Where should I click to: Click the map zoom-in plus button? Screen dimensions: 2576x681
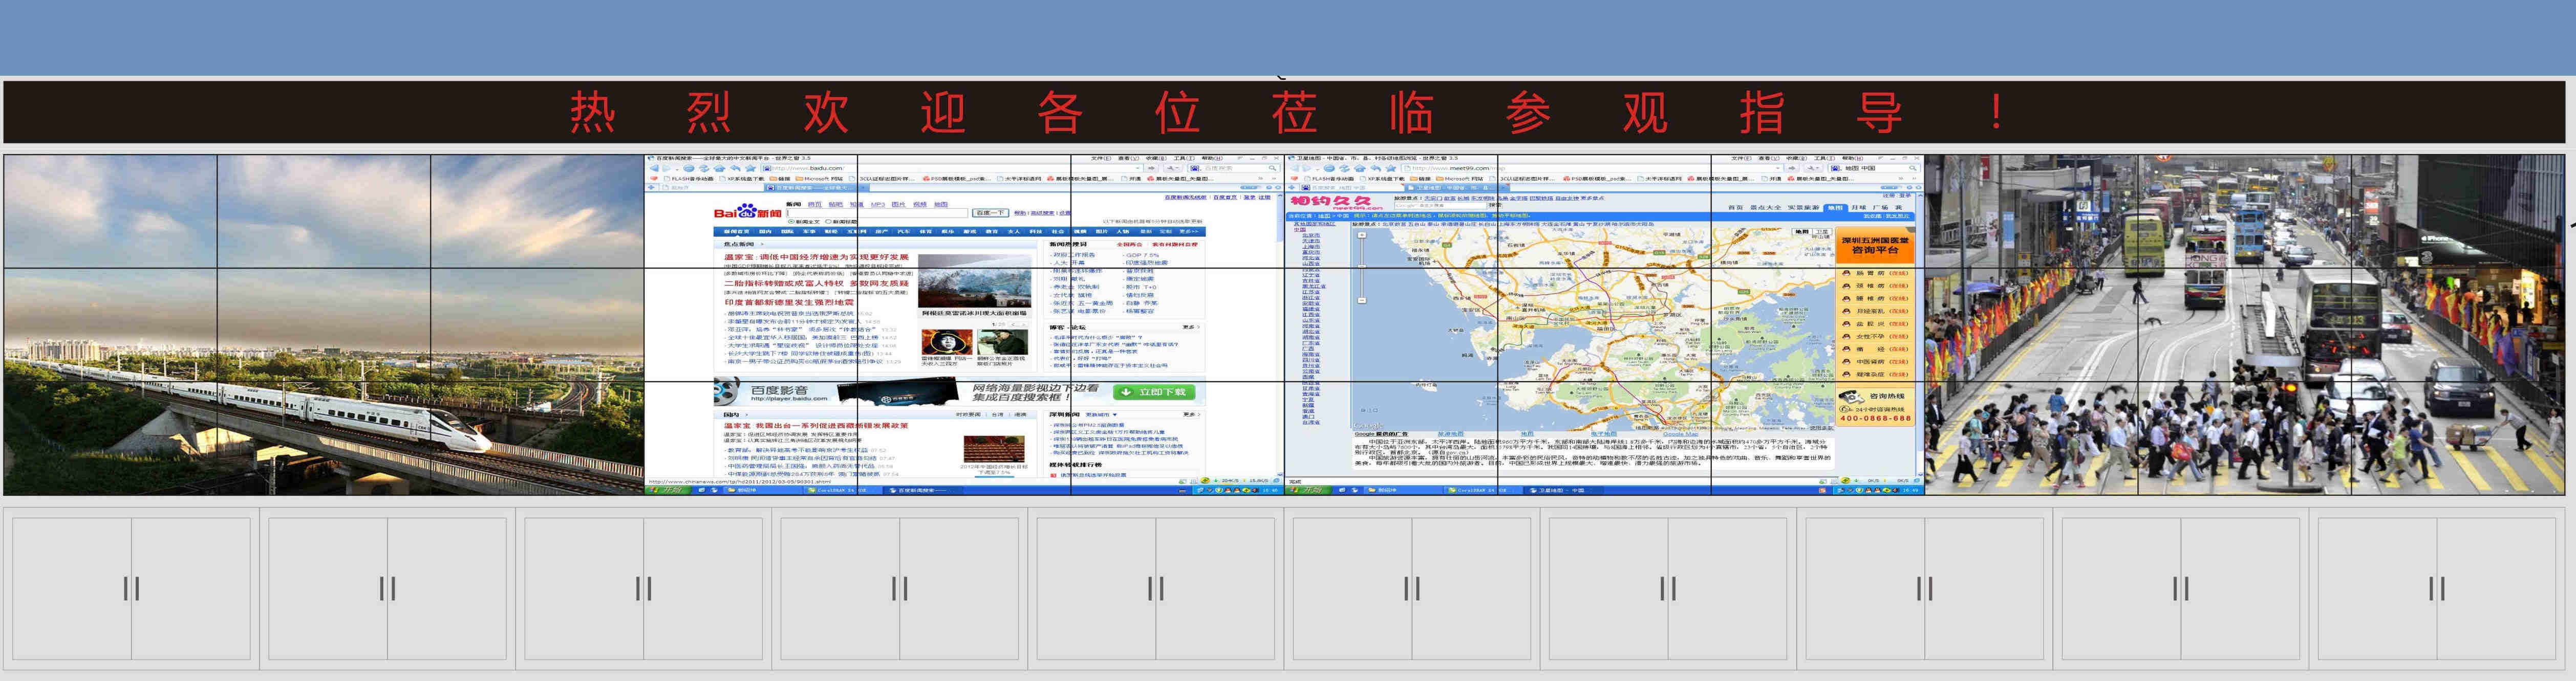point(1362,236)
